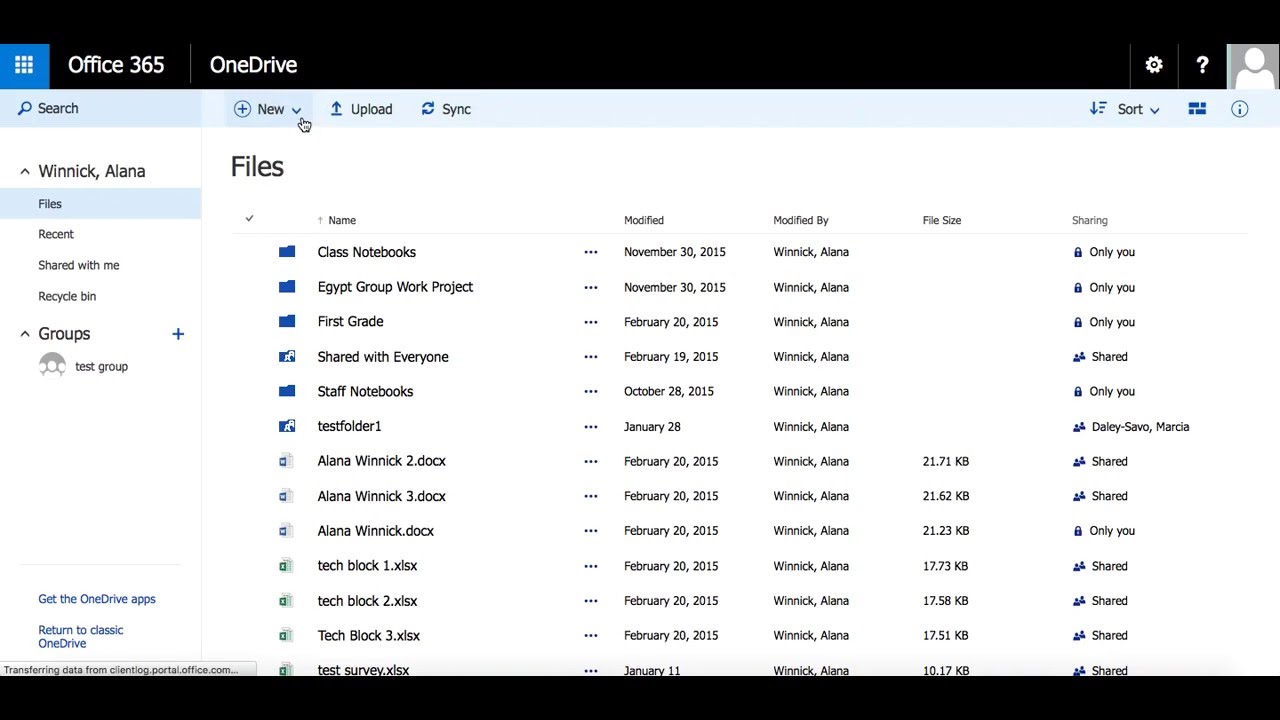The height and width of the screenshot is (720, 1280).
Task: Open more options for Egypt Group Work Project
Action: coord(591,287)
